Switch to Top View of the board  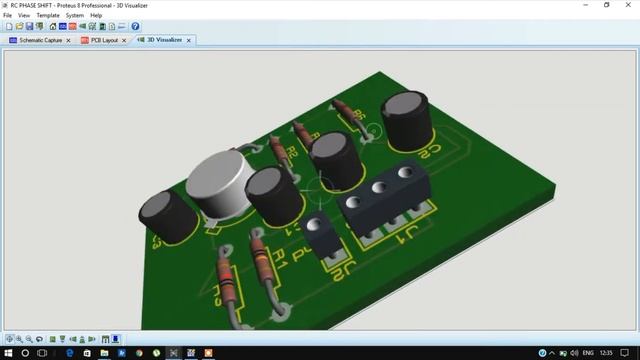click(x=53, y=339)
